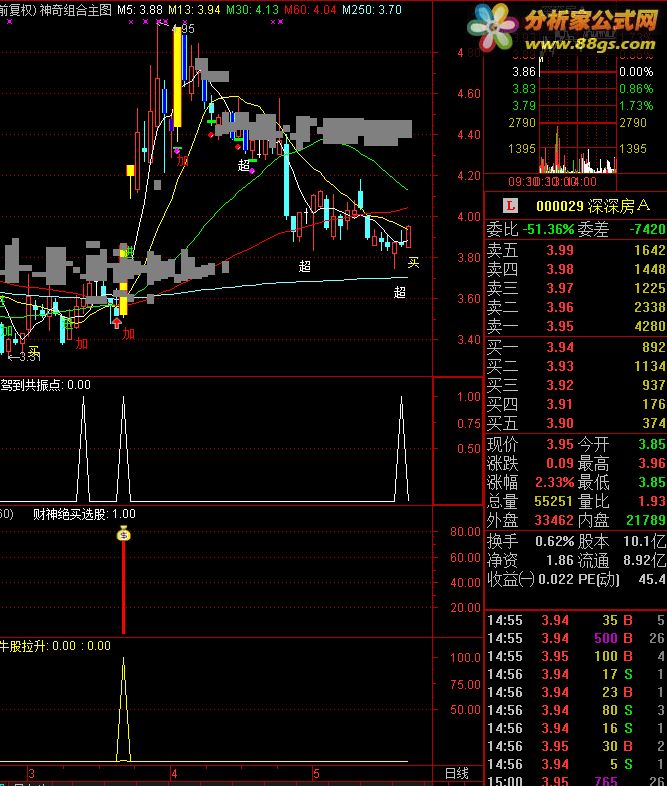Image resolution: width=667 pixels, height=786 pixels.
Task: Select the 卖一 3.95 order row
Action: [576, 326]
